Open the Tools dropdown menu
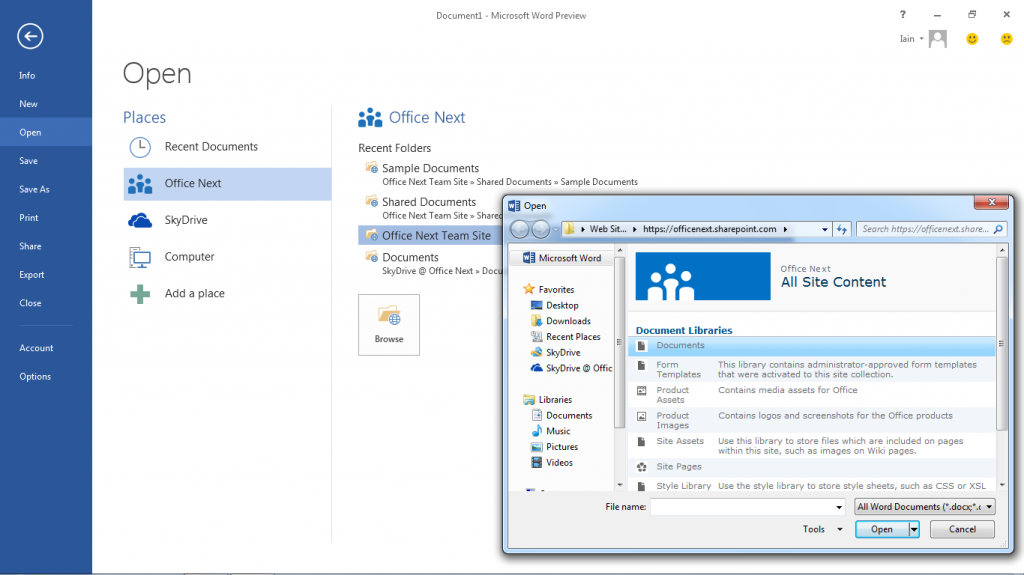This screenshot has height=575, width=1024. tap(824, 530)
